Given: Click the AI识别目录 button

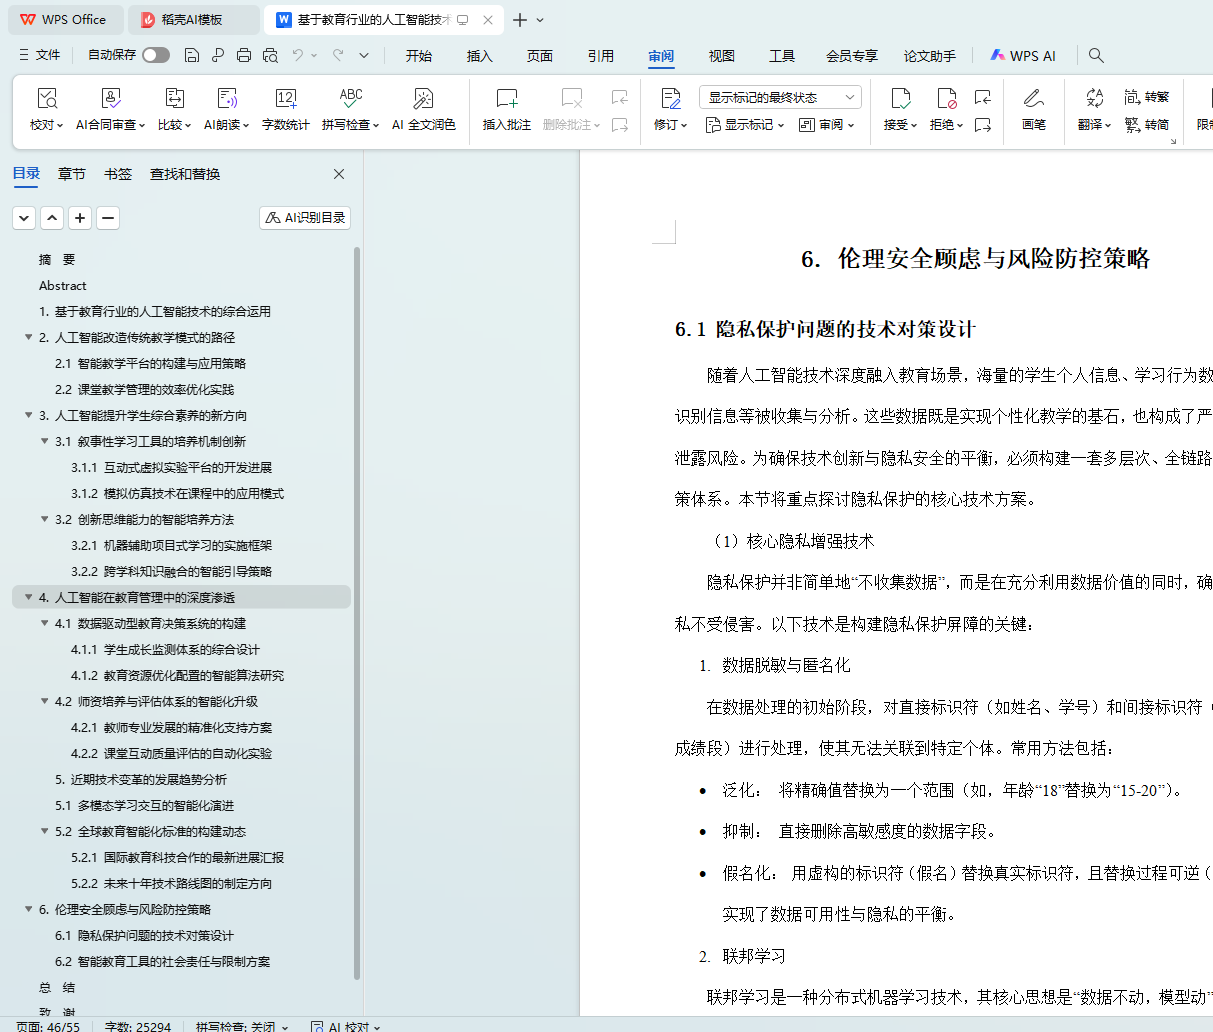Looking at the screenshot, I should [305, 218].
